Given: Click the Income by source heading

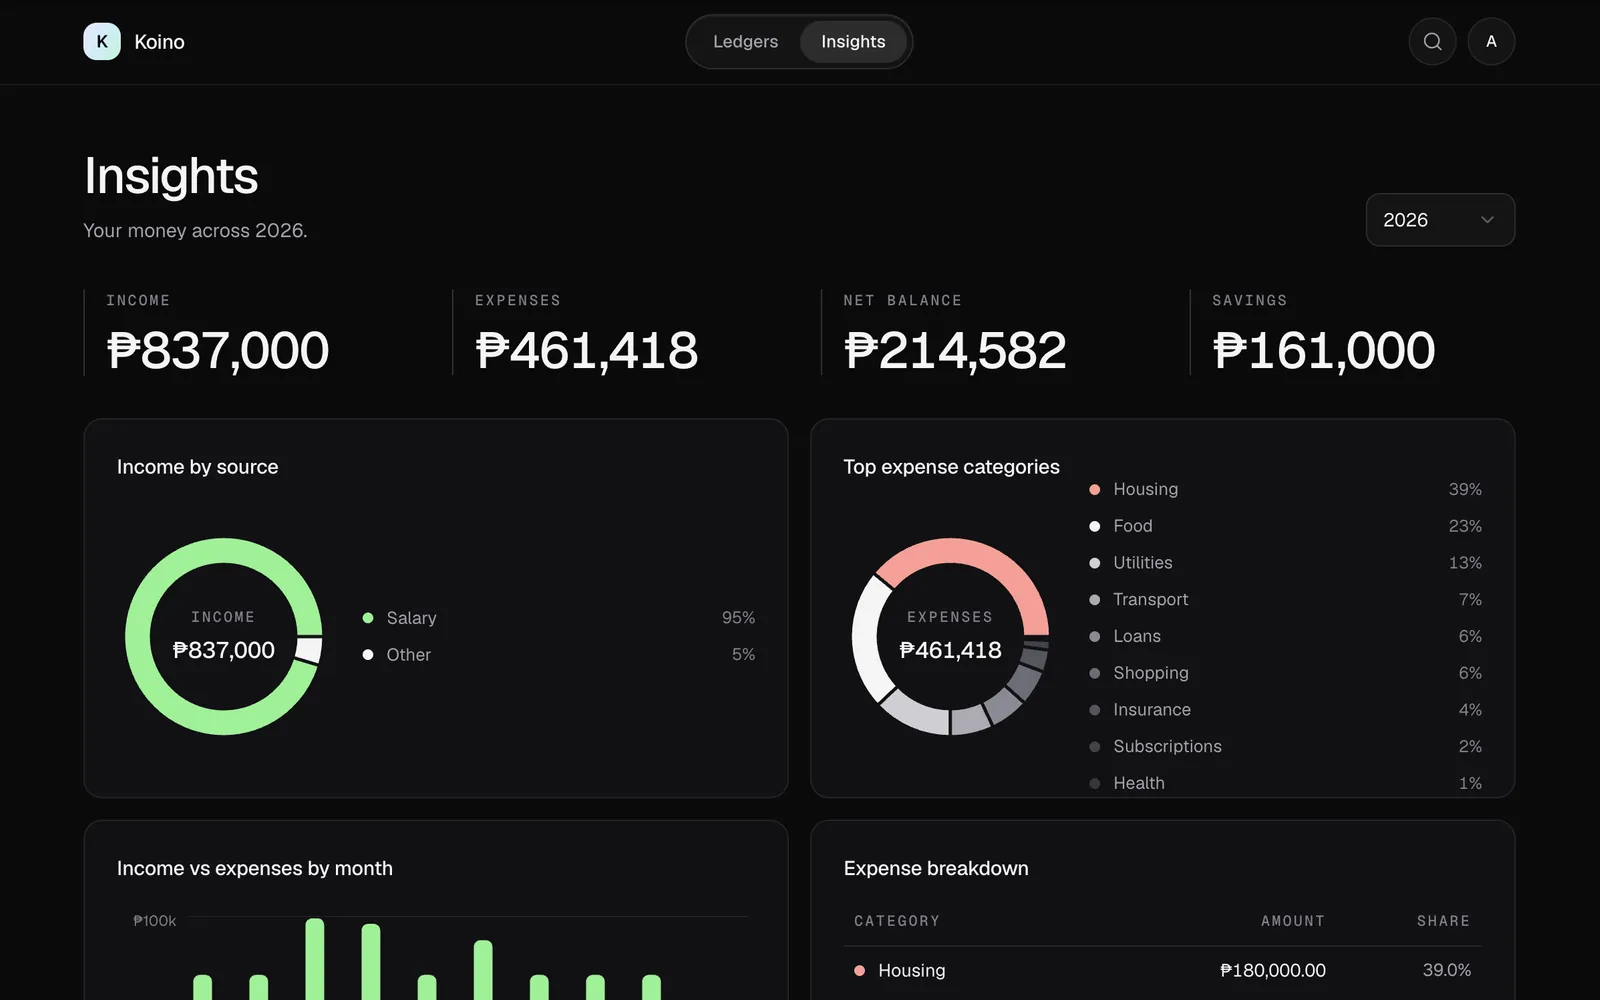Looking at the screenshot, I should 198,467.
